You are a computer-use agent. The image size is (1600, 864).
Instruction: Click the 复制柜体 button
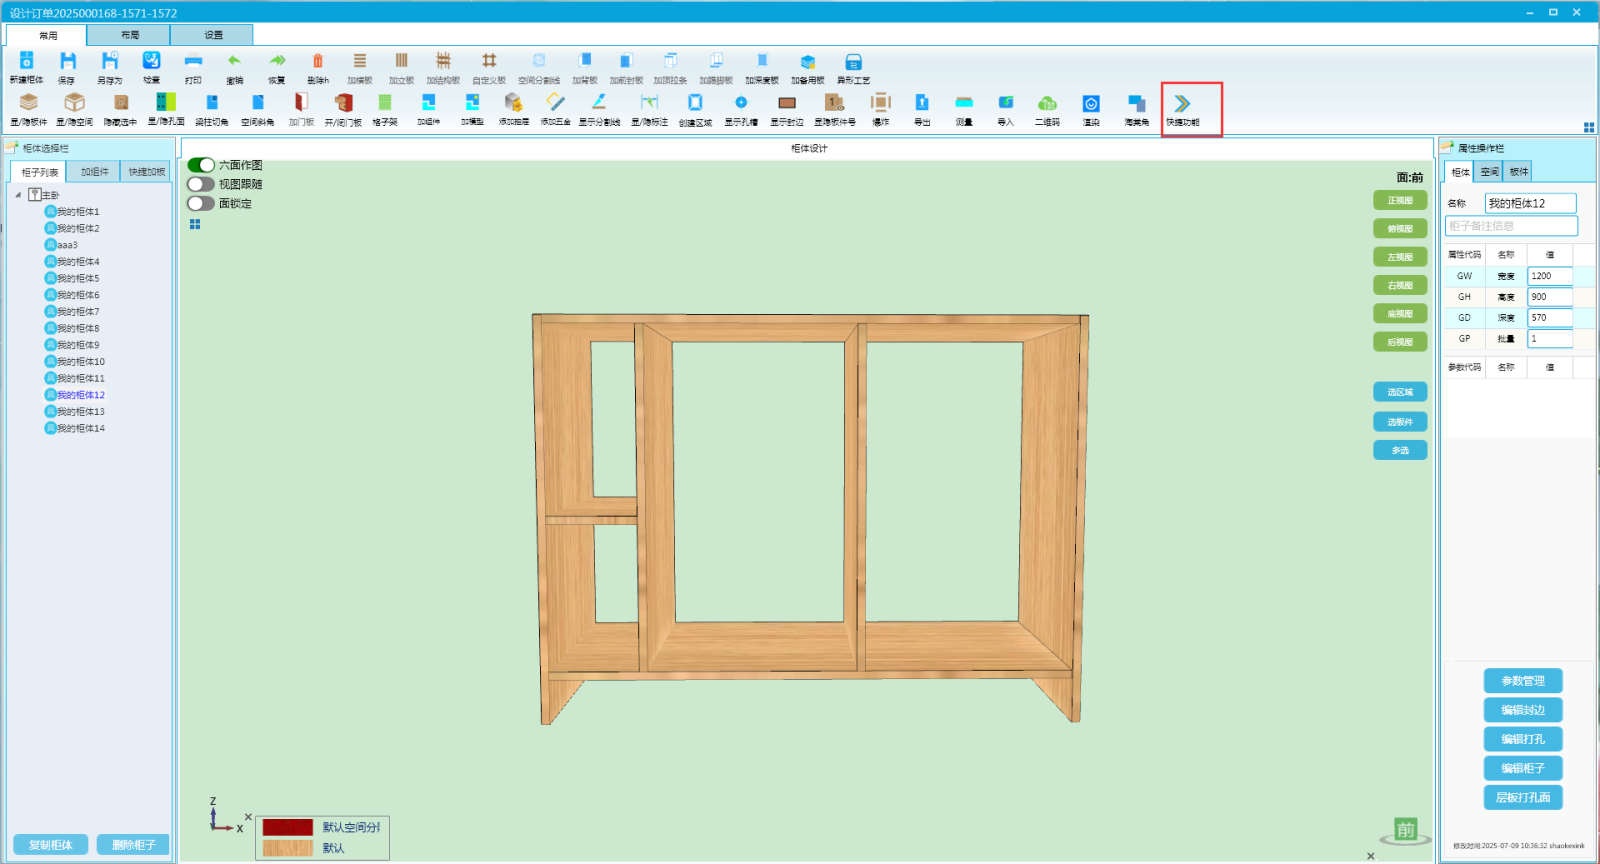pyautogui.click(x=50, y=845)
